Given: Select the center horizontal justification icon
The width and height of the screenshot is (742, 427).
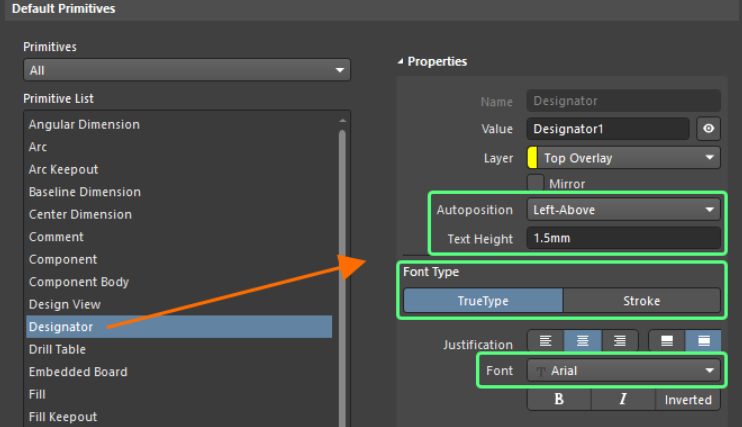Looking at the screenshot, I should (x=582, y=343).
